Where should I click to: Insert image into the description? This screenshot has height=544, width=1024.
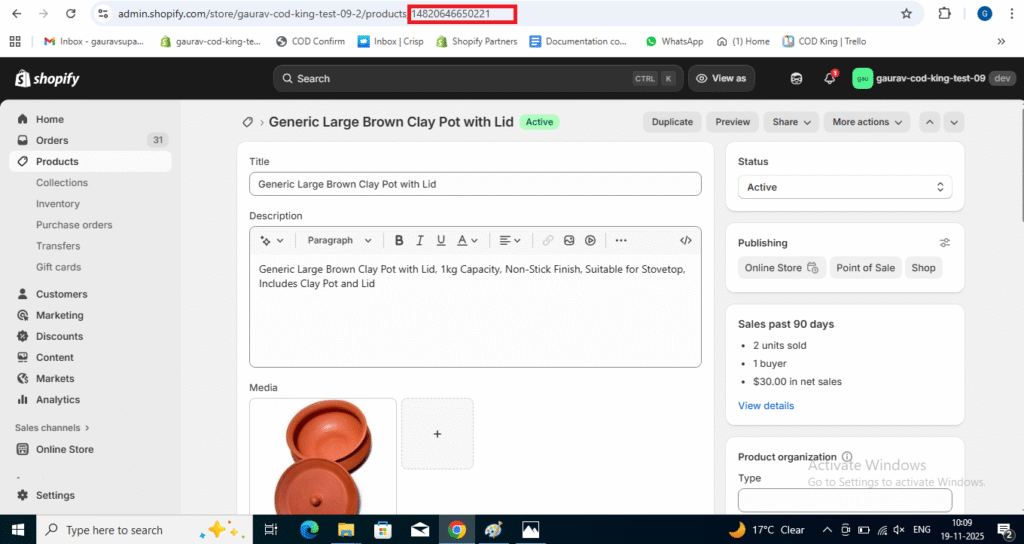click(x=569, y=240)
